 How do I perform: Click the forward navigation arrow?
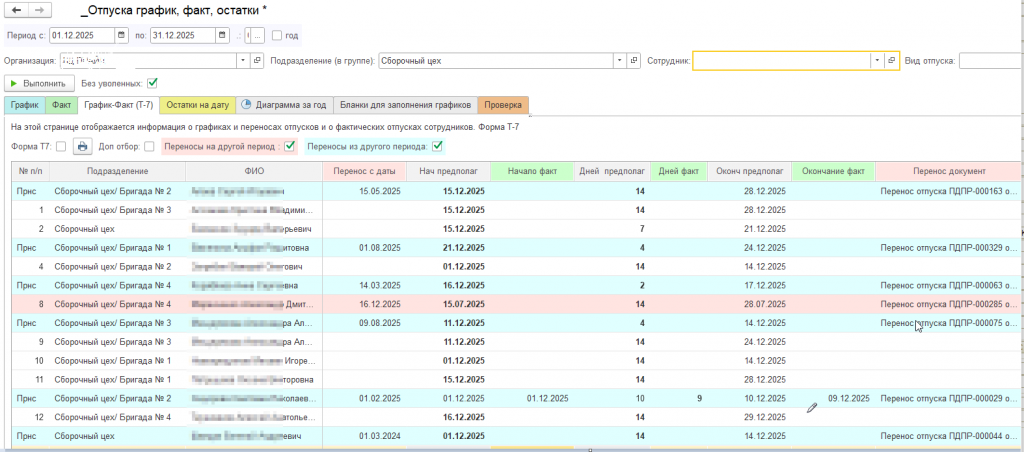(39, 10)
